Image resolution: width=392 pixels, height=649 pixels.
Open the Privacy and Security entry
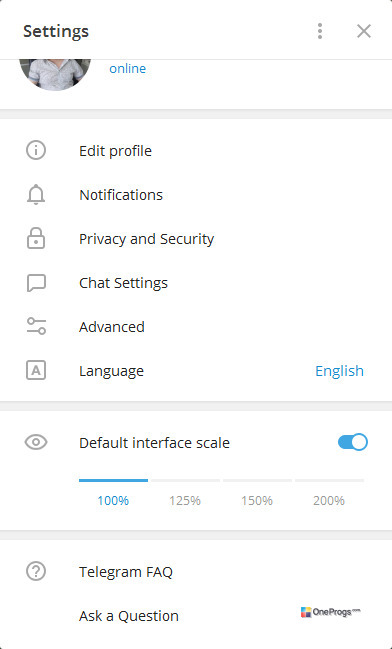coord(196,239)
